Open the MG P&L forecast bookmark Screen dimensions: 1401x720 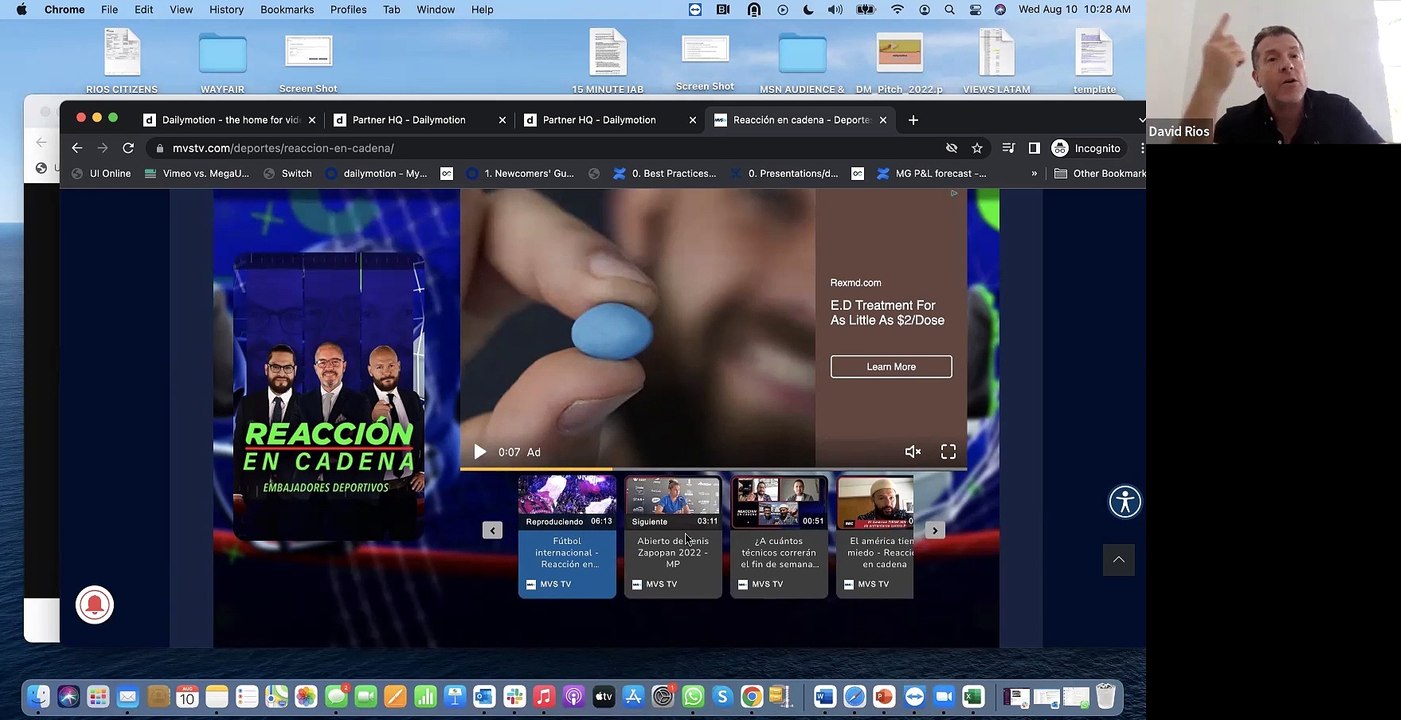932,174
